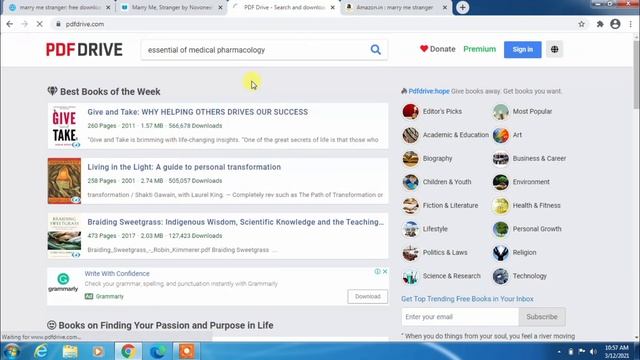This screenshot has height=360, width=640.
Task: Click the Sign in button
Action: pos(522,49)
